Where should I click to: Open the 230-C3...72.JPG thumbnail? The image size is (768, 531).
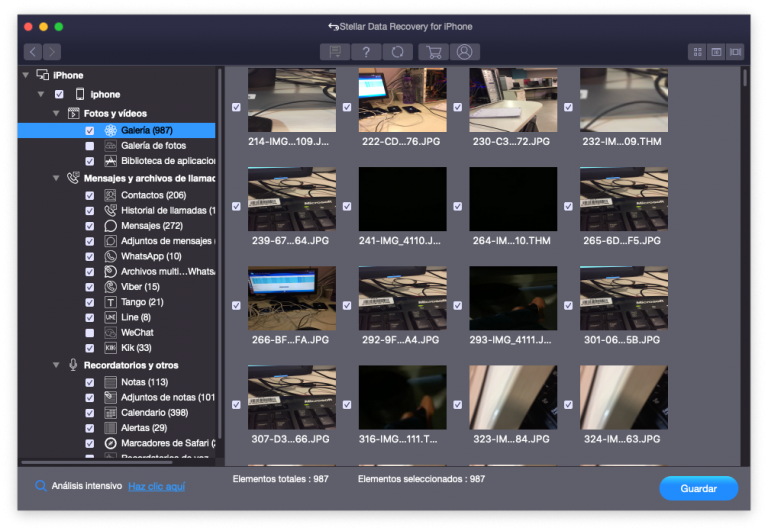click(513, 100)
